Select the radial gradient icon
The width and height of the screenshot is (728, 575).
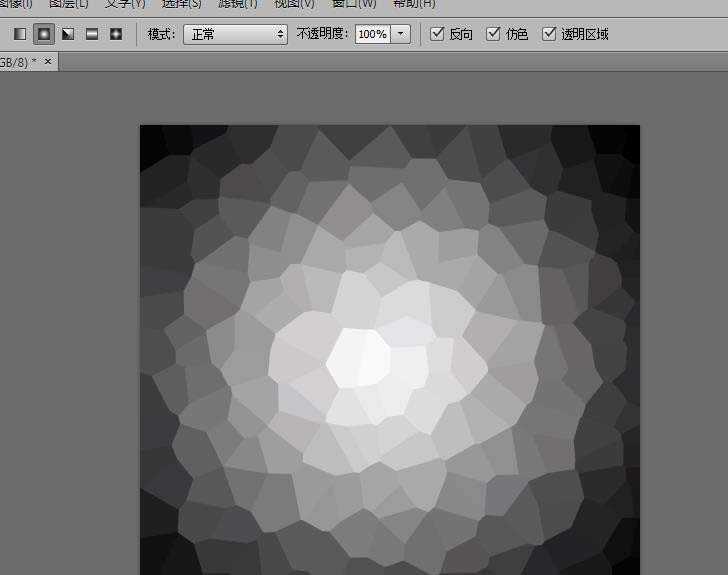44,34
